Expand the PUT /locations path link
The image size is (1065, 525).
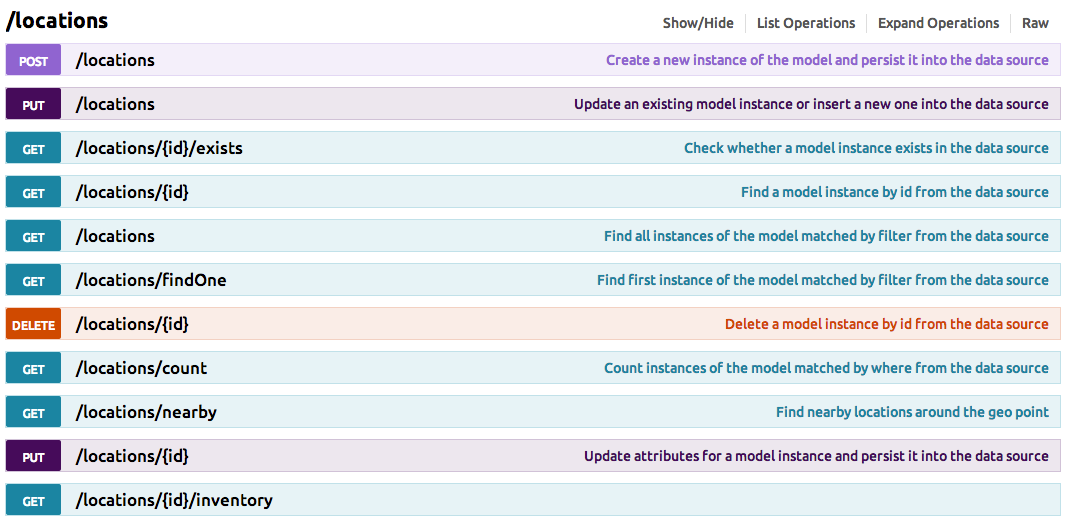click(x=115, y=104)
